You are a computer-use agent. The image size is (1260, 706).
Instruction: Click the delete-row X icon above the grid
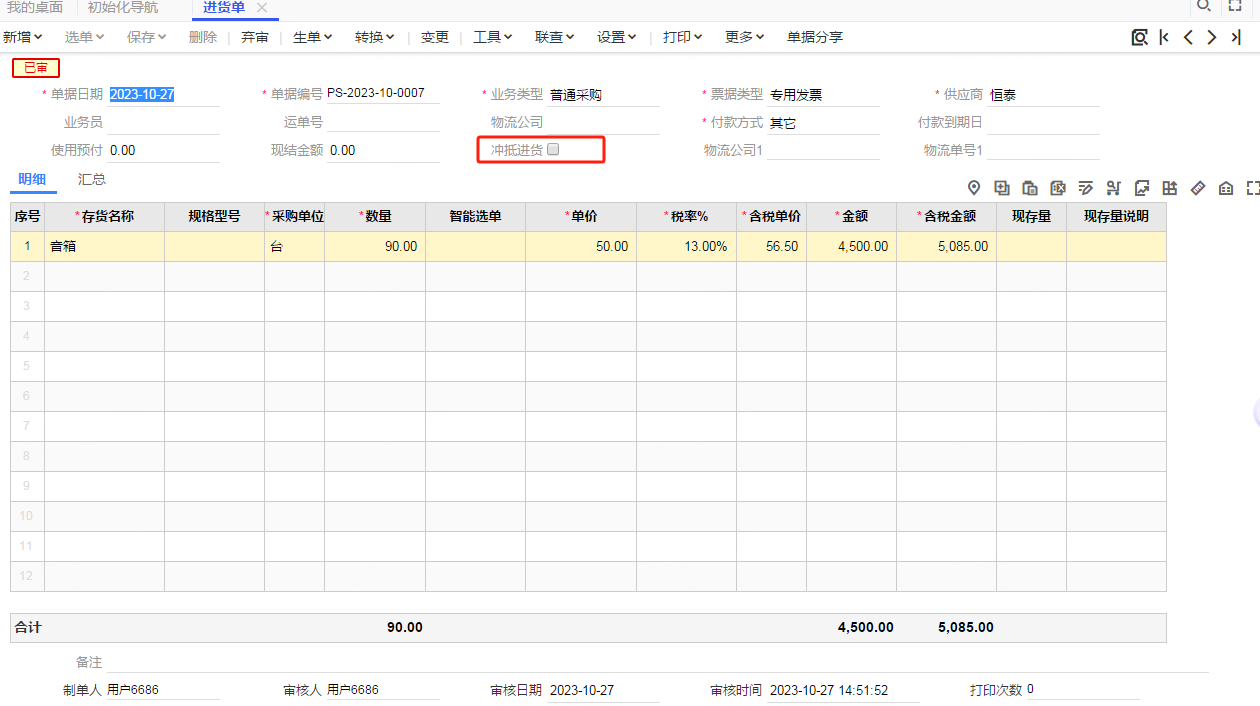(1057, 188)
